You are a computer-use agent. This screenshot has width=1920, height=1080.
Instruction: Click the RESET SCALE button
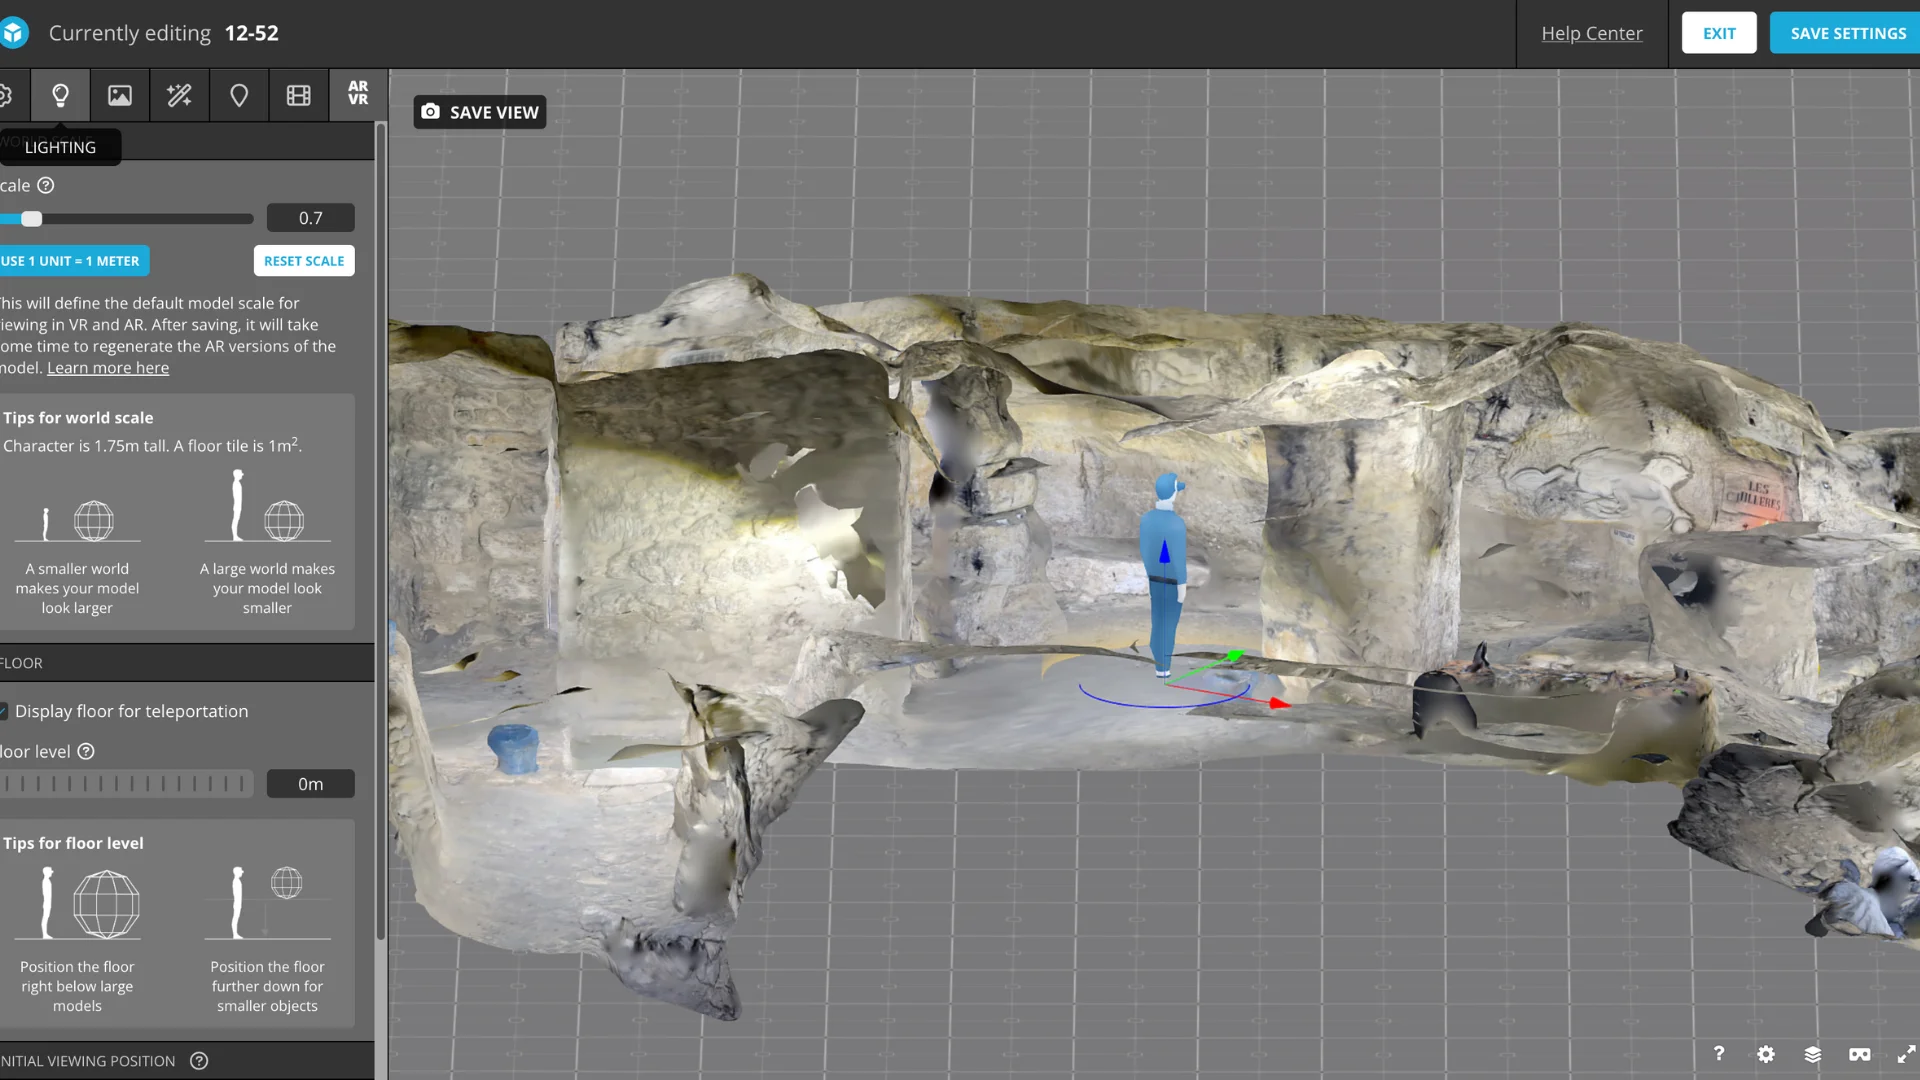[x=304, y=261]
